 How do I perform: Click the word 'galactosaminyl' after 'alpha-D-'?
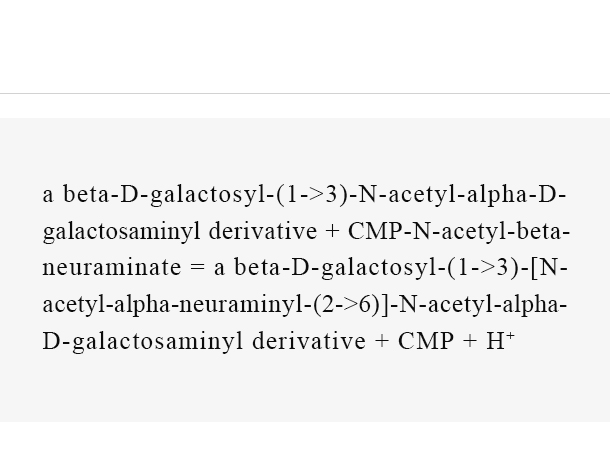pyautogui.click(x=121, y=233)
